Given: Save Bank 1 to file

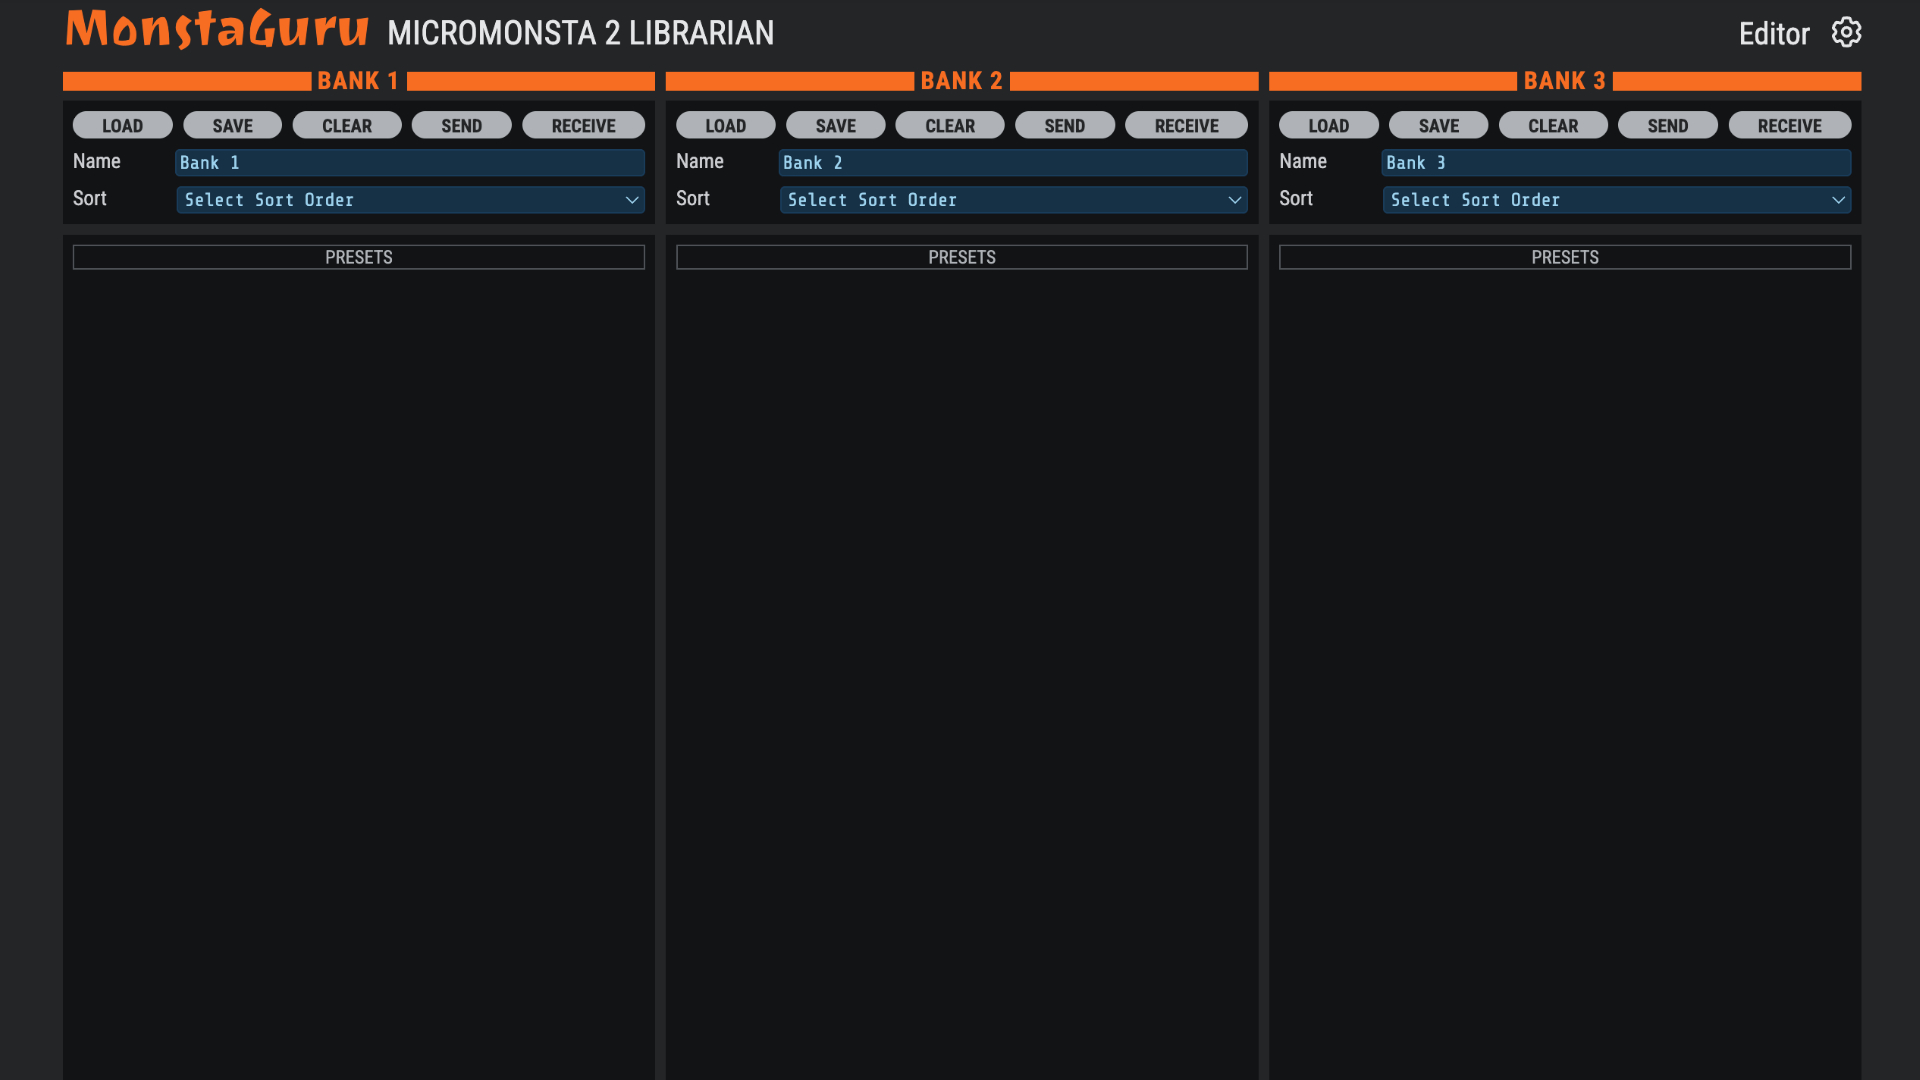Looking at the screenshot, I should click(x=232, y=126).
